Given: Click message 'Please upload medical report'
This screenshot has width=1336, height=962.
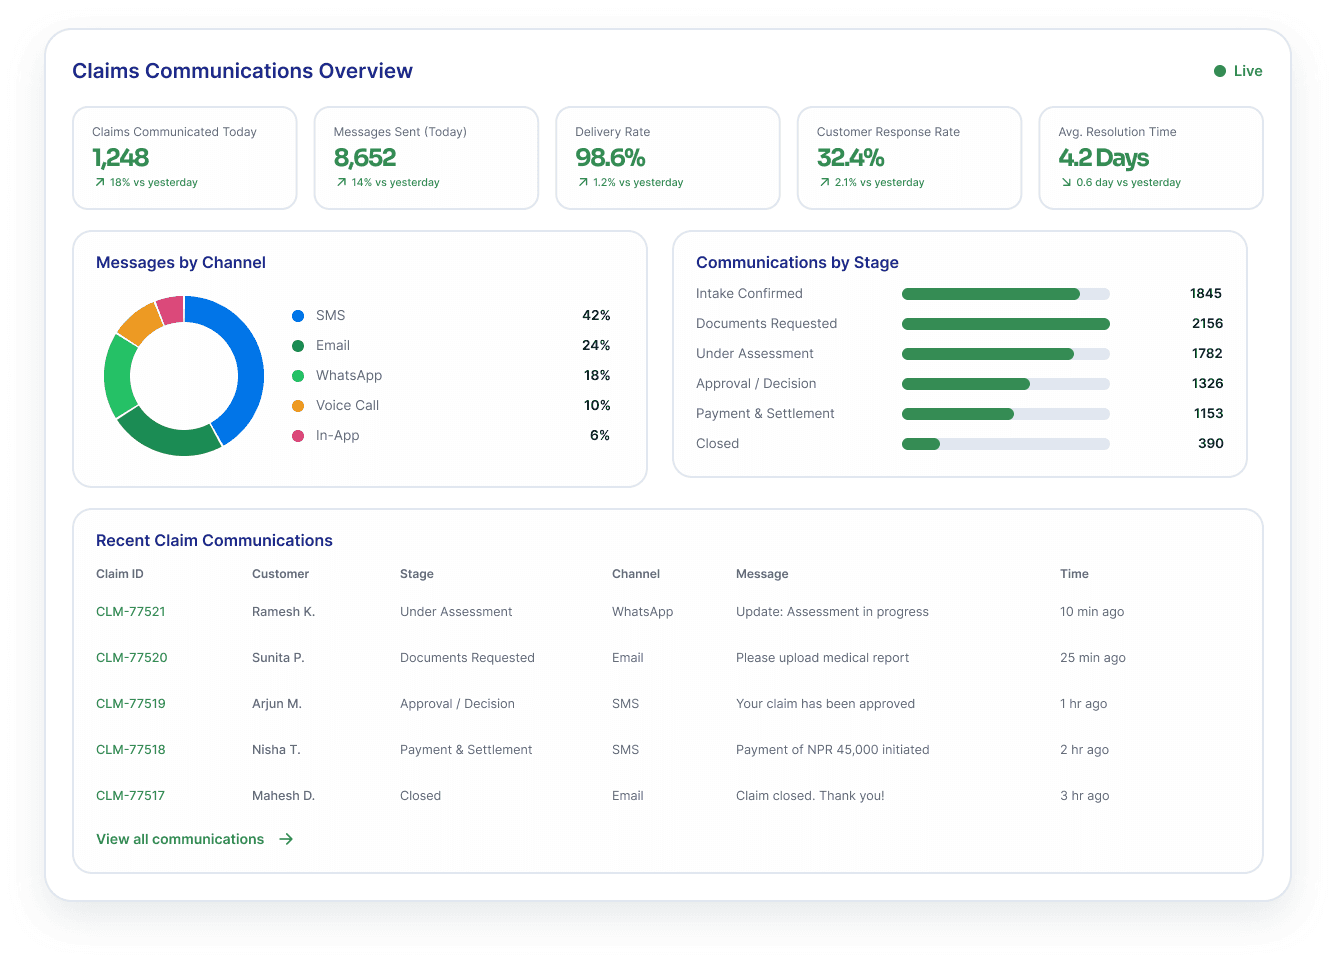Looking at the screenshot, I should point(823,658).
